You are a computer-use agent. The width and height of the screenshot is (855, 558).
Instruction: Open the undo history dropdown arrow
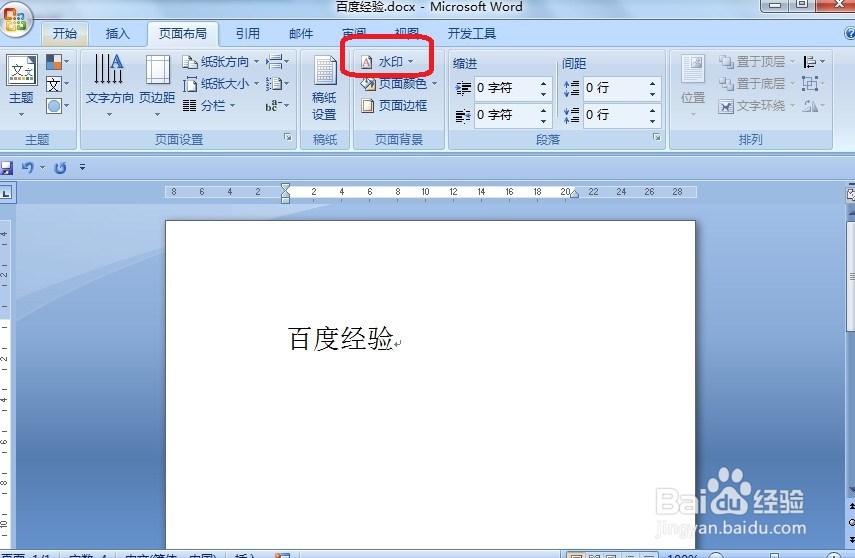coord(42,167)
